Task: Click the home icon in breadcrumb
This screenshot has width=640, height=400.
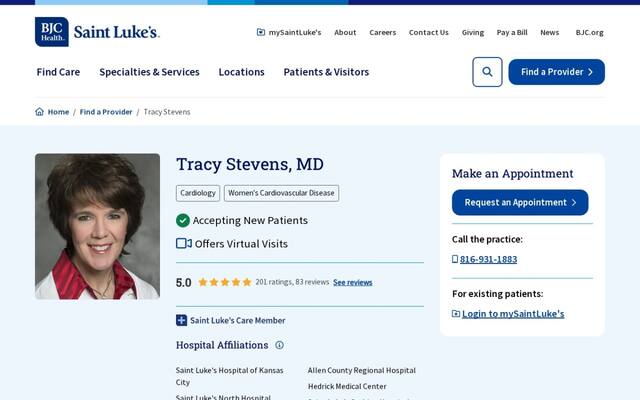Action: click(x=40, y=112)
